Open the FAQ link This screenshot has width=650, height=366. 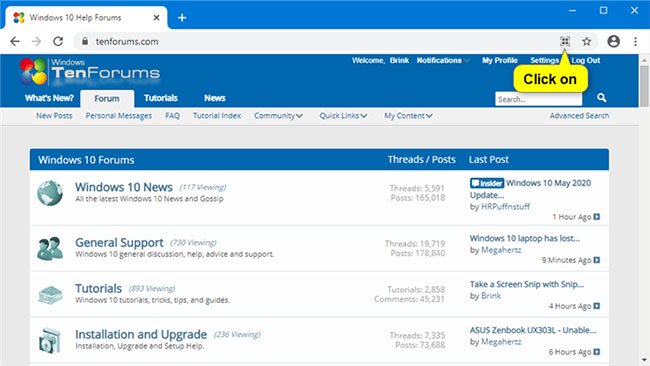click(x=172, y=116)
